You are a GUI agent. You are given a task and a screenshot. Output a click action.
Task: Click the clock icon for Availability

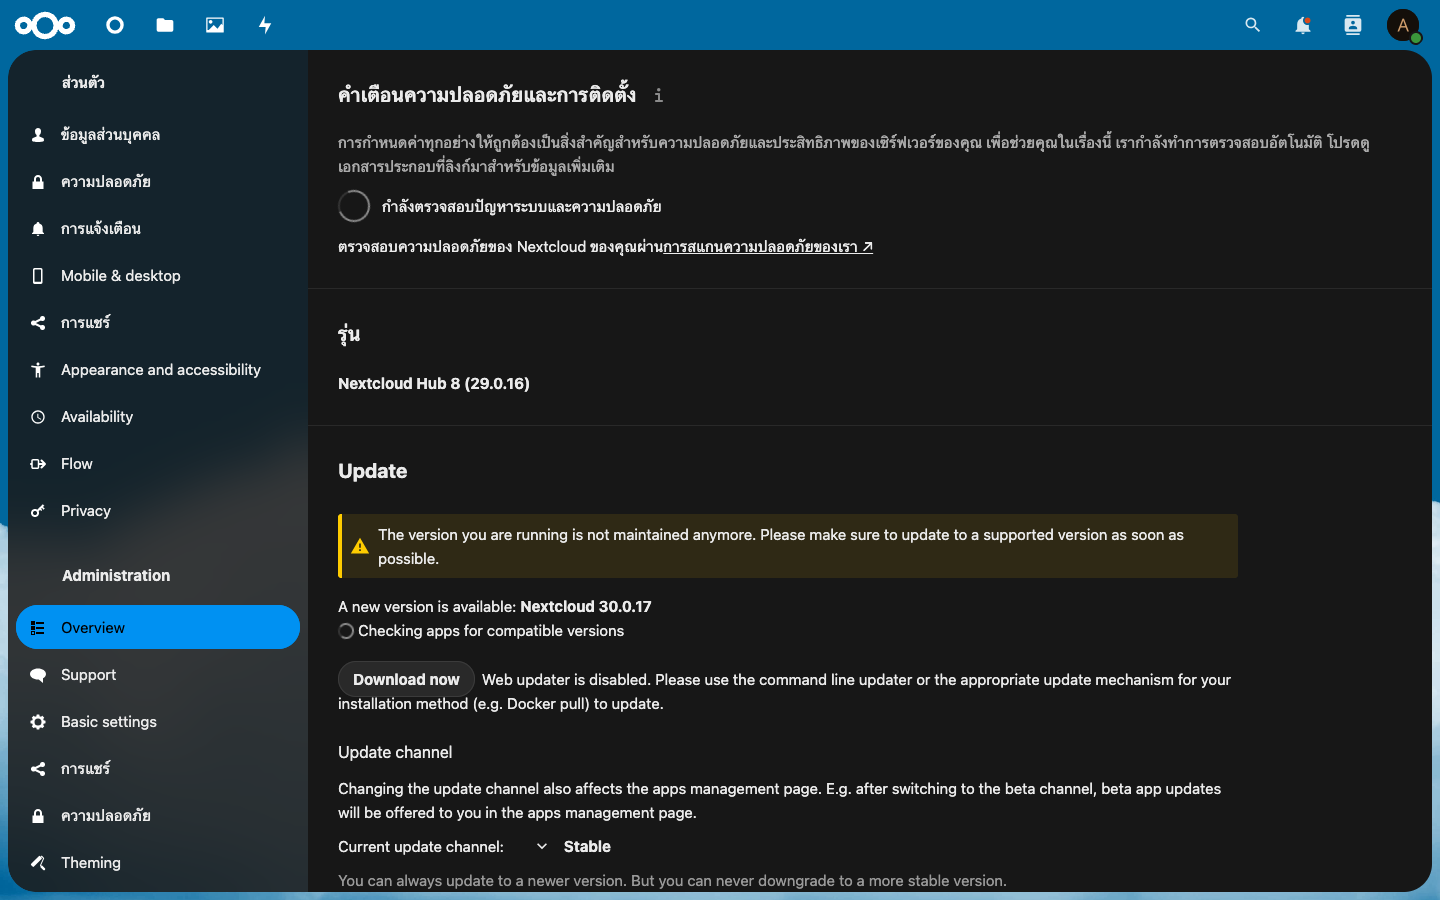[38, 417]
